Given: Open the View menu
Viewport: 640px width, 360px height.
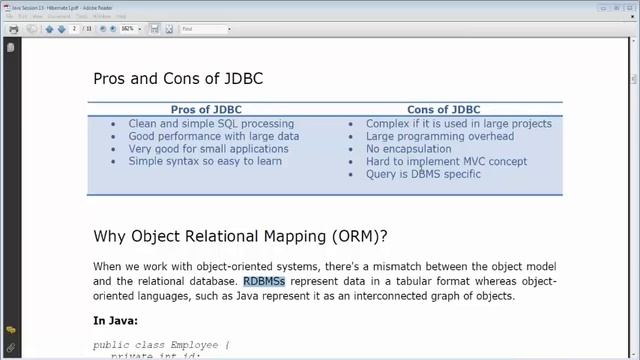Looking at the screenshot, I should (x=37, y=16).
